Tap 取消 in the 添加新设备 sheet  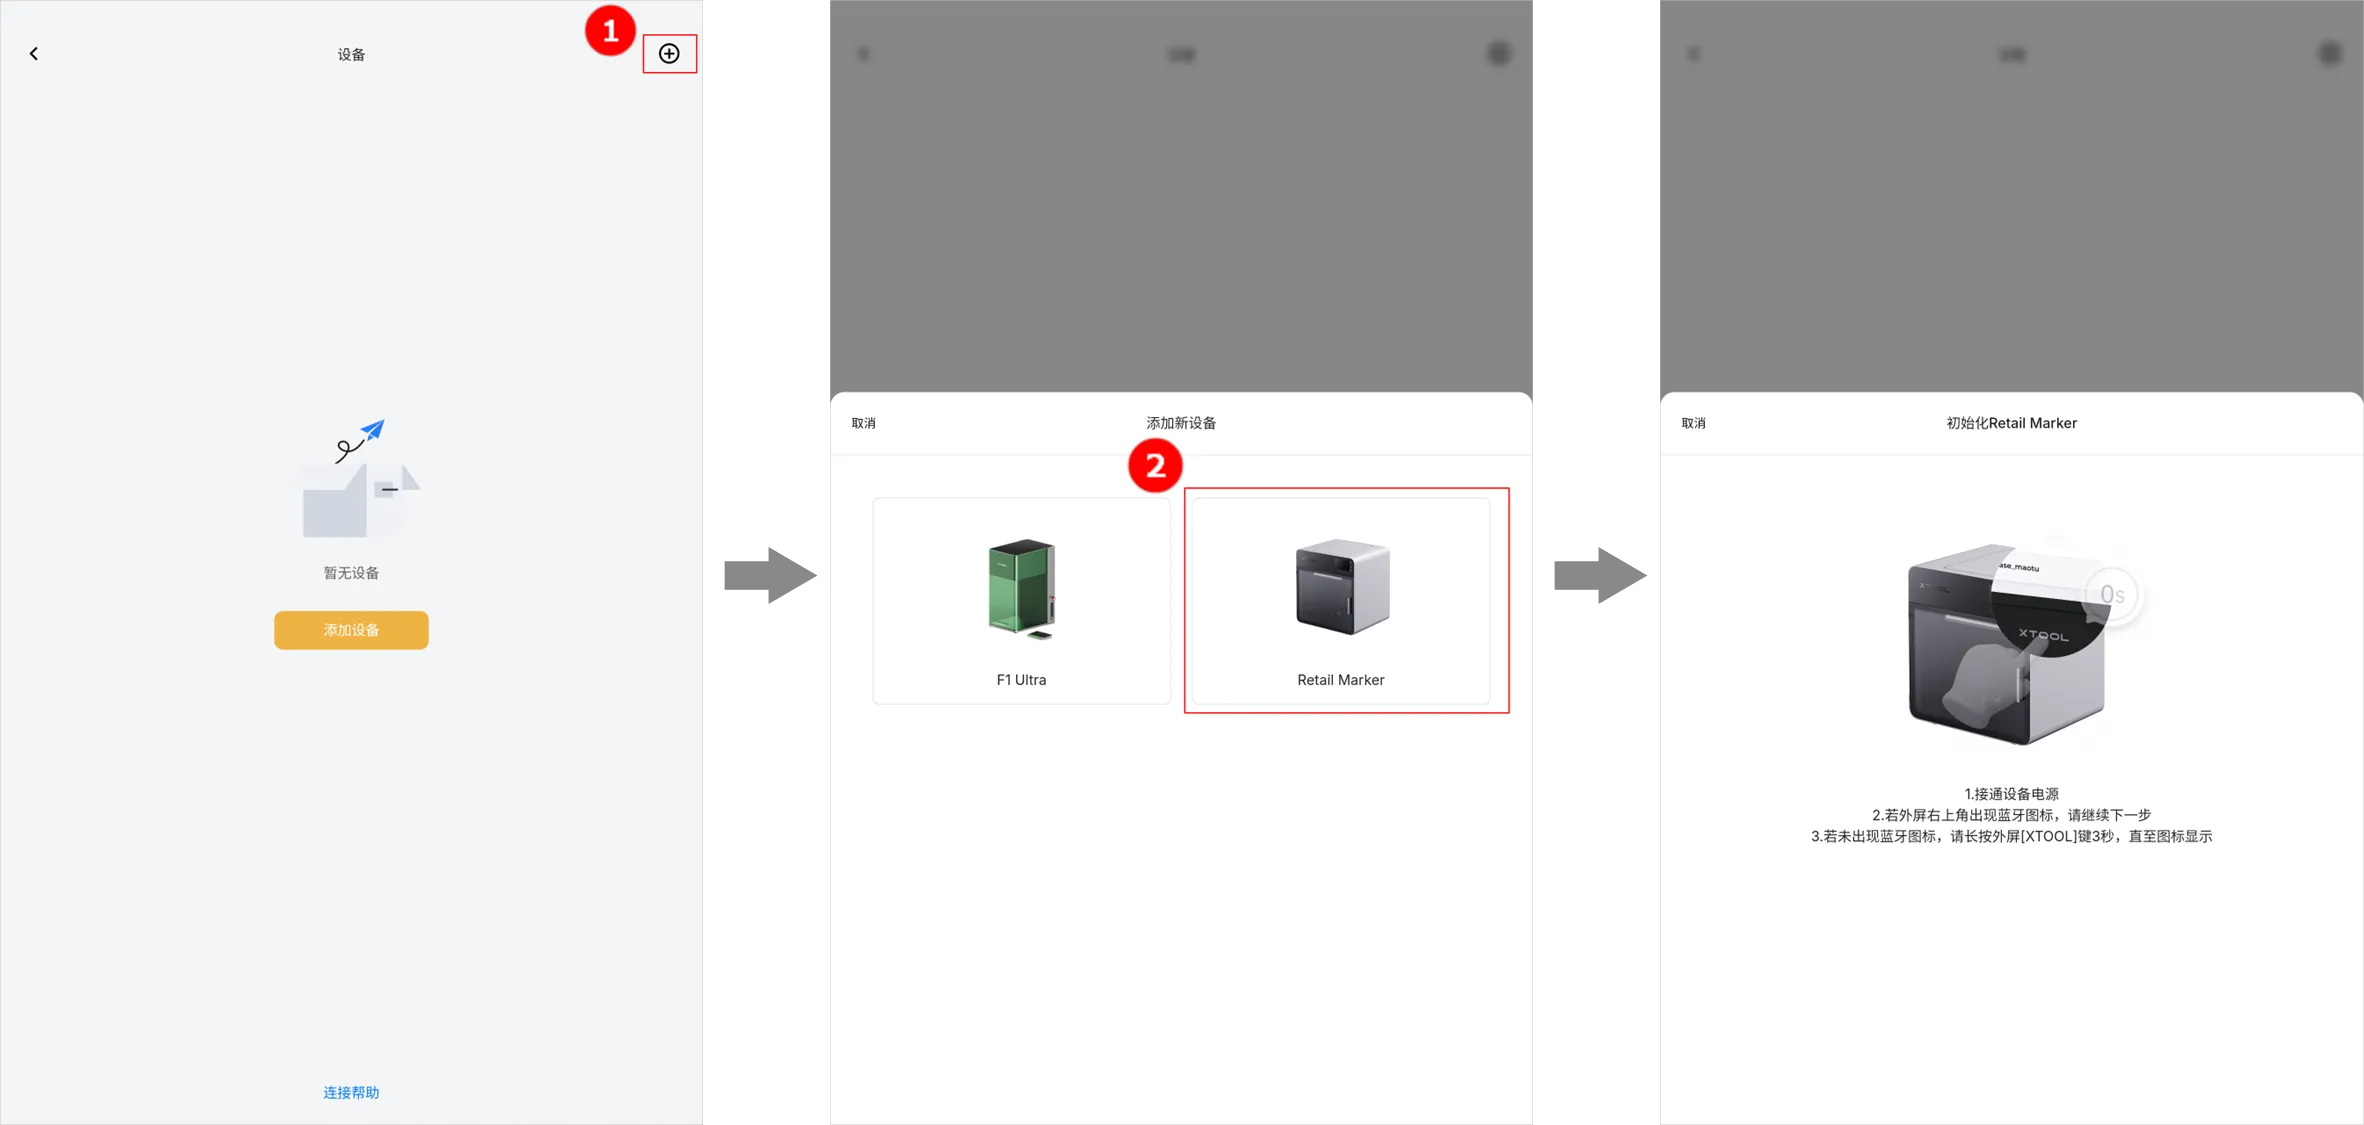[863, 423]
